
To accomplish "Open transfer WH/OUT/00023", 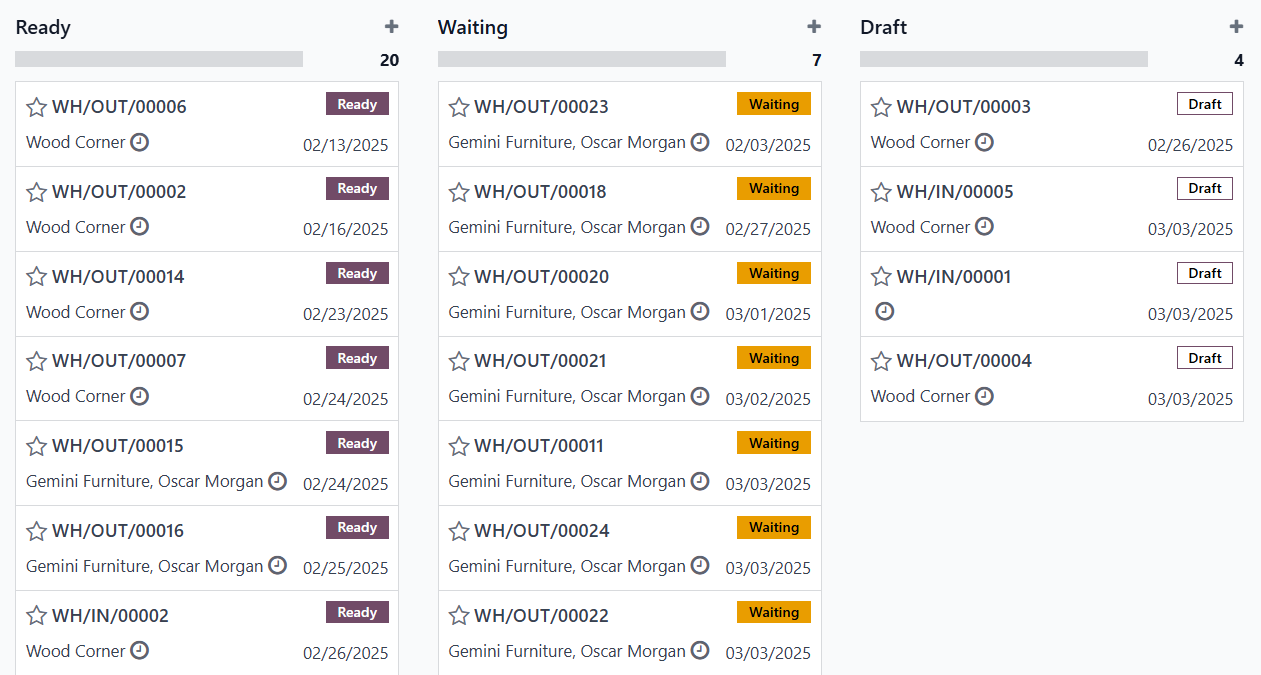I will (x=630, y=124).
